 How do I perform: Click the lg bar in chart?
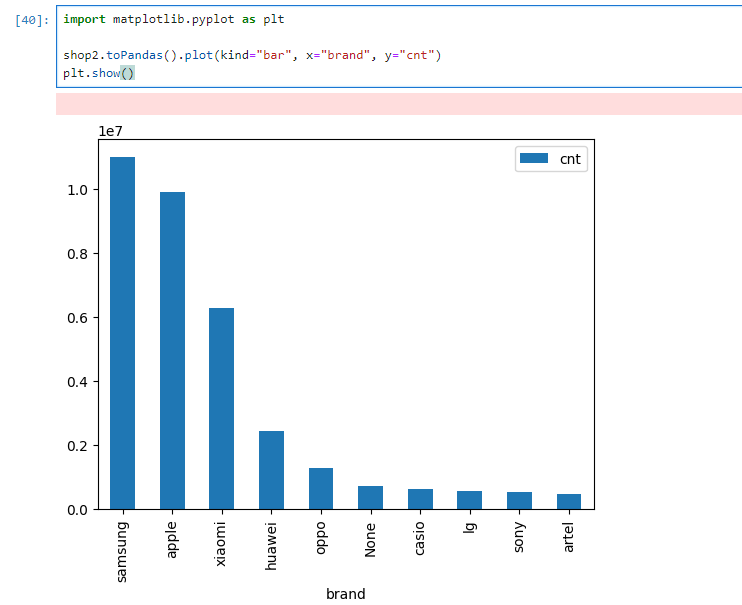(469, 500)
